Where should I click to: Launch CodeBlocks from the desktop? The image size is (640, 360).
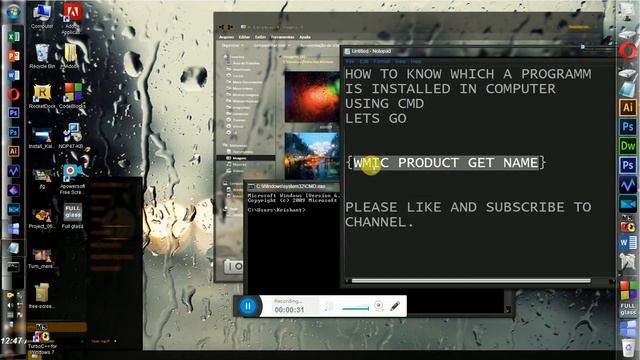(x=73, y=96)
